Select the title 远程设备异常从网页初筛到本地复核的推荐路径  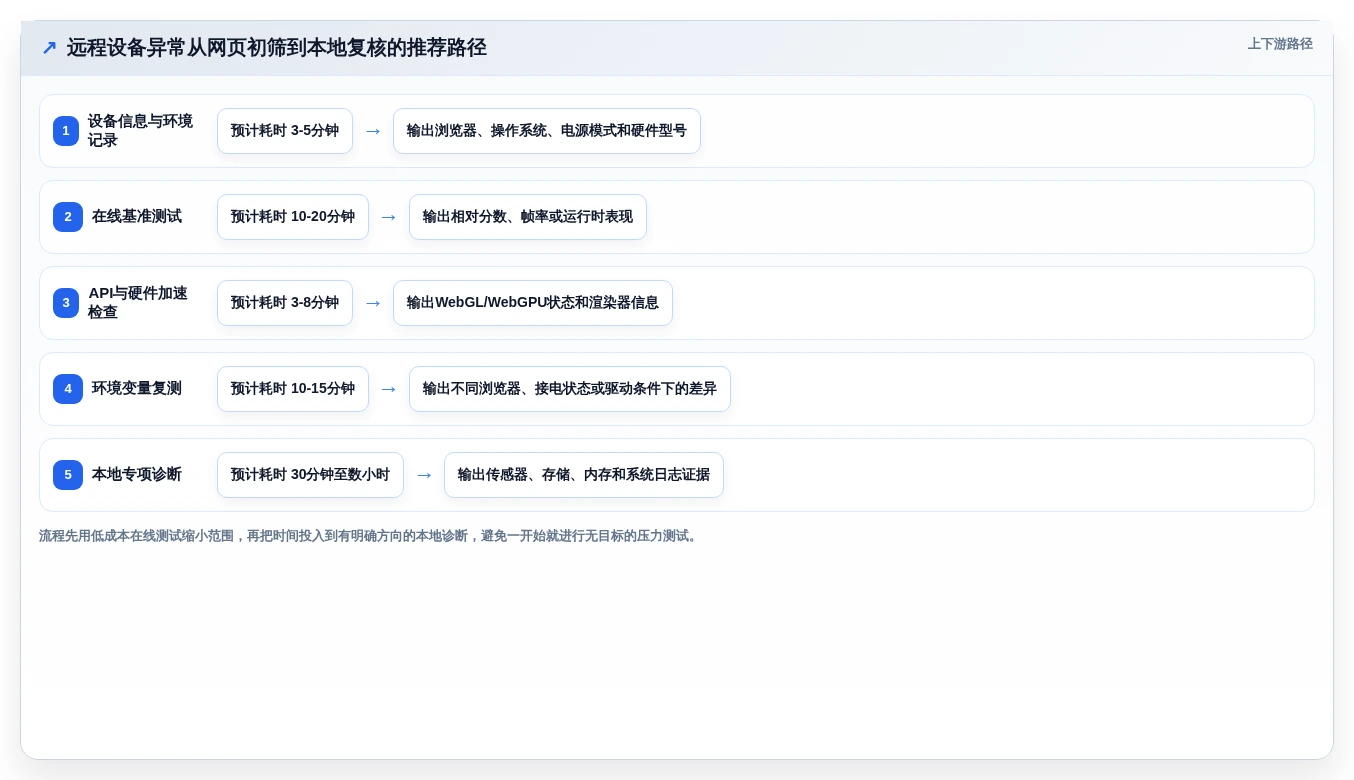[277, 48]
